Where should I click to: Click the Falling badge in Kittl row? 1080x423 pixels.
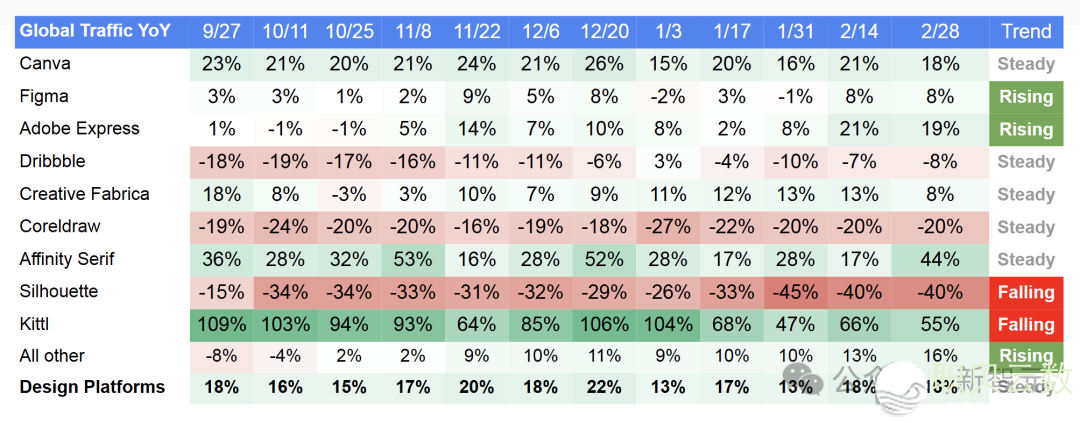1026,325
